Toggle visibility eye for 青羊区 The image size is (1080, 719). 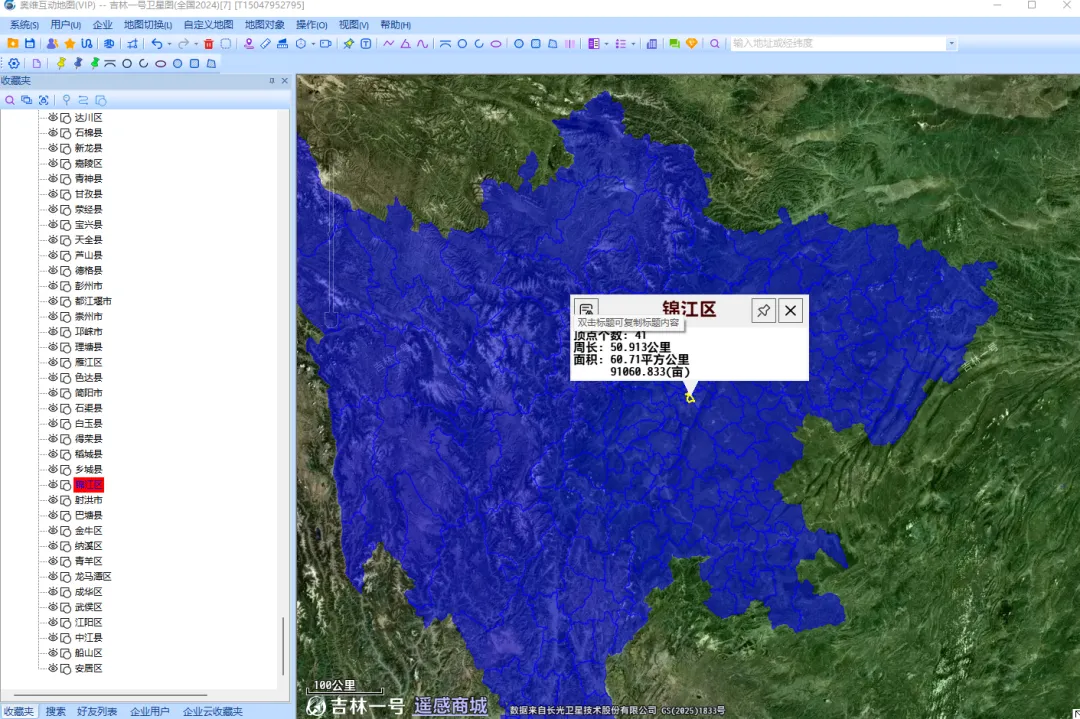point(52,561)
